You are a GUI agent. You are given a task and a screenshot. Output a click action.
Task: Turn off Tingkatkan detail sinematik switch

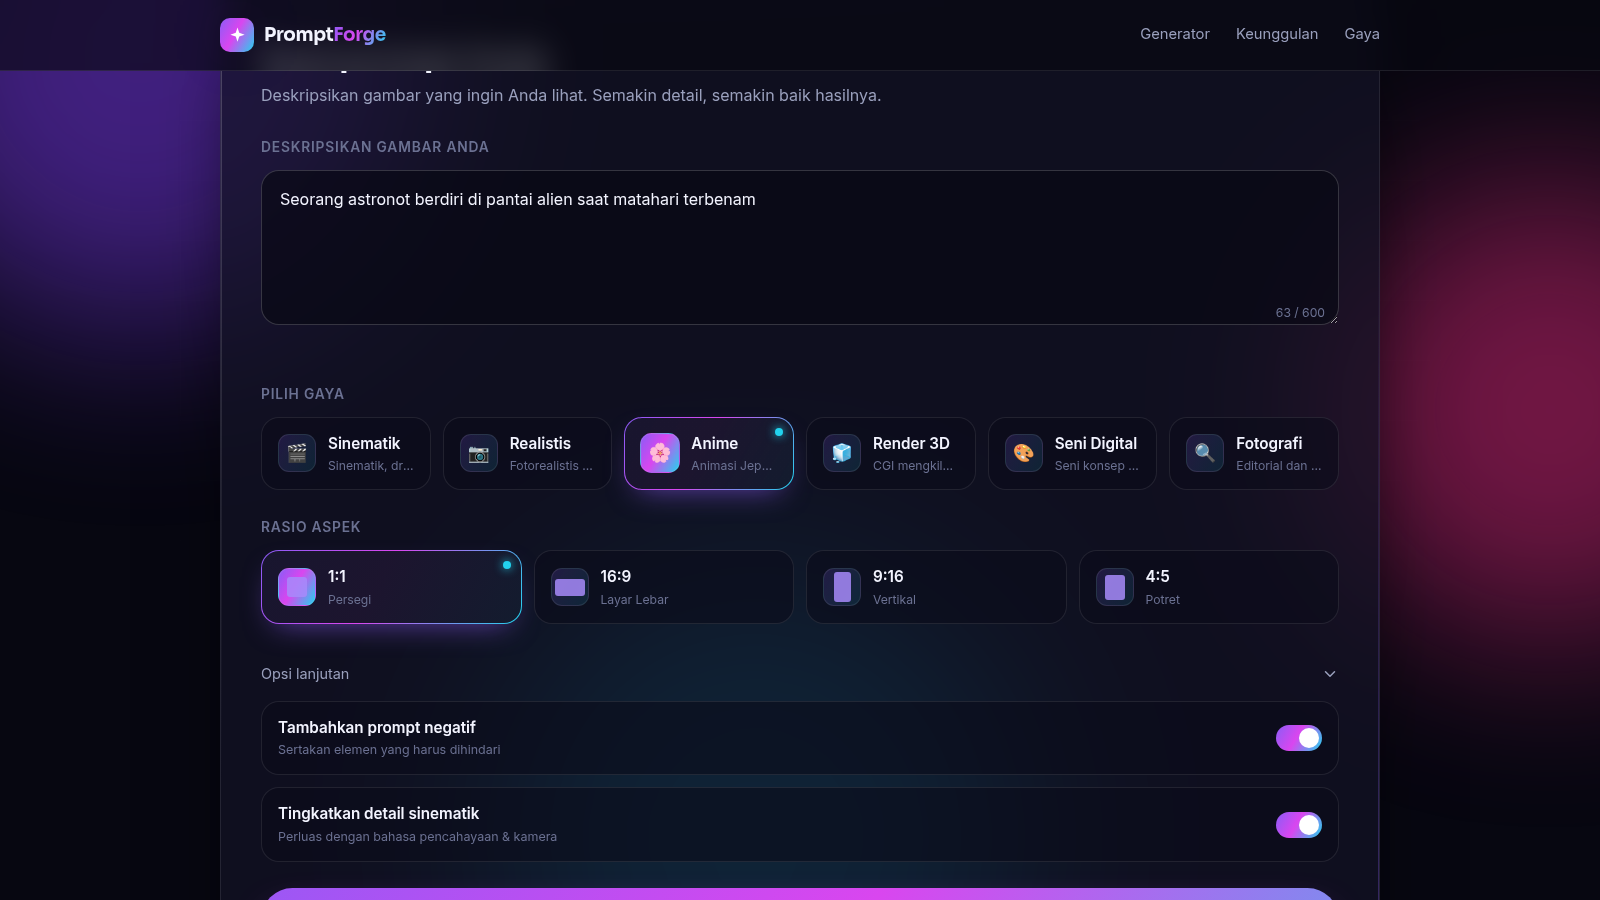pos(1299,825)
